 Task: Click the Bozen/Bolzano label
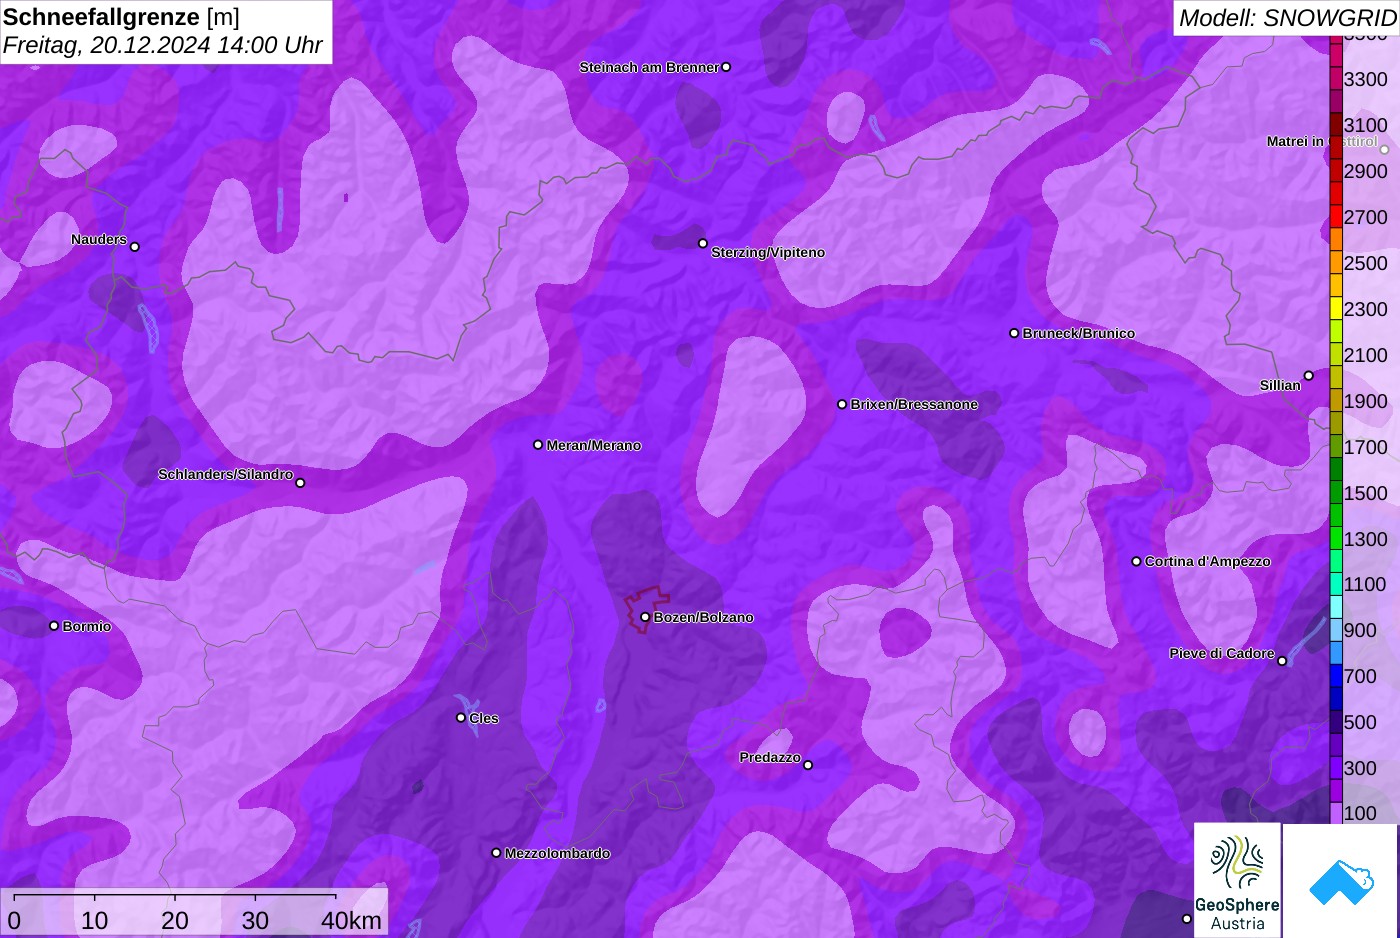tap(704, 618)
